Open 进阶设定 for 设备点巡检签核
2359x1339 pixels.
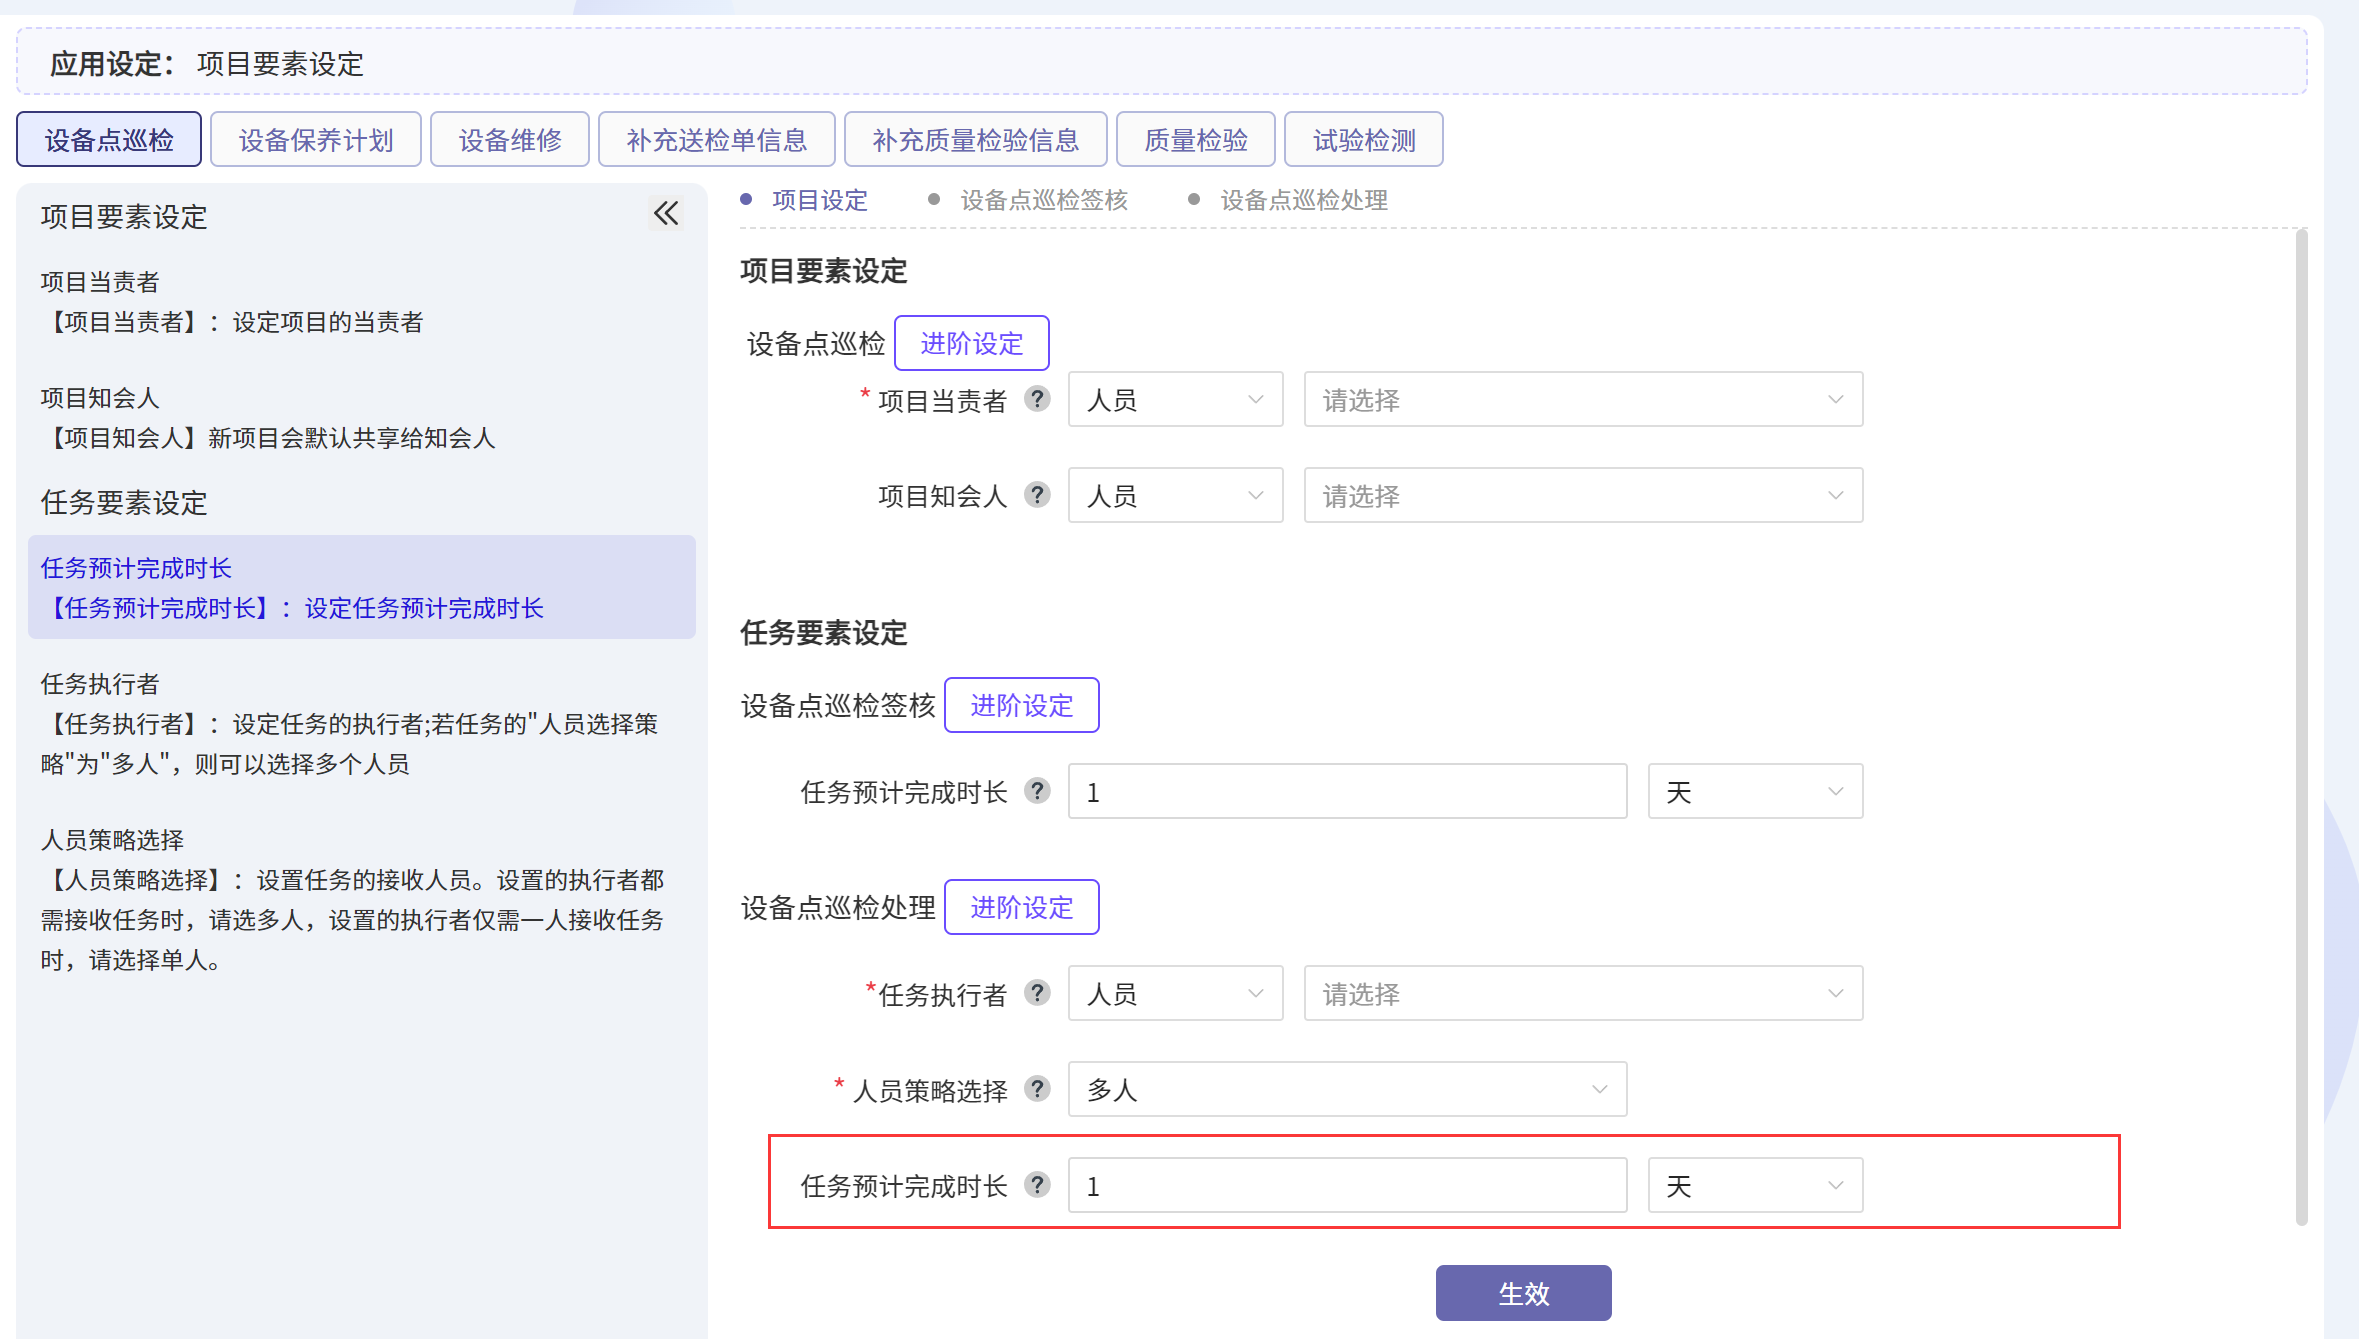point(1022,705)
